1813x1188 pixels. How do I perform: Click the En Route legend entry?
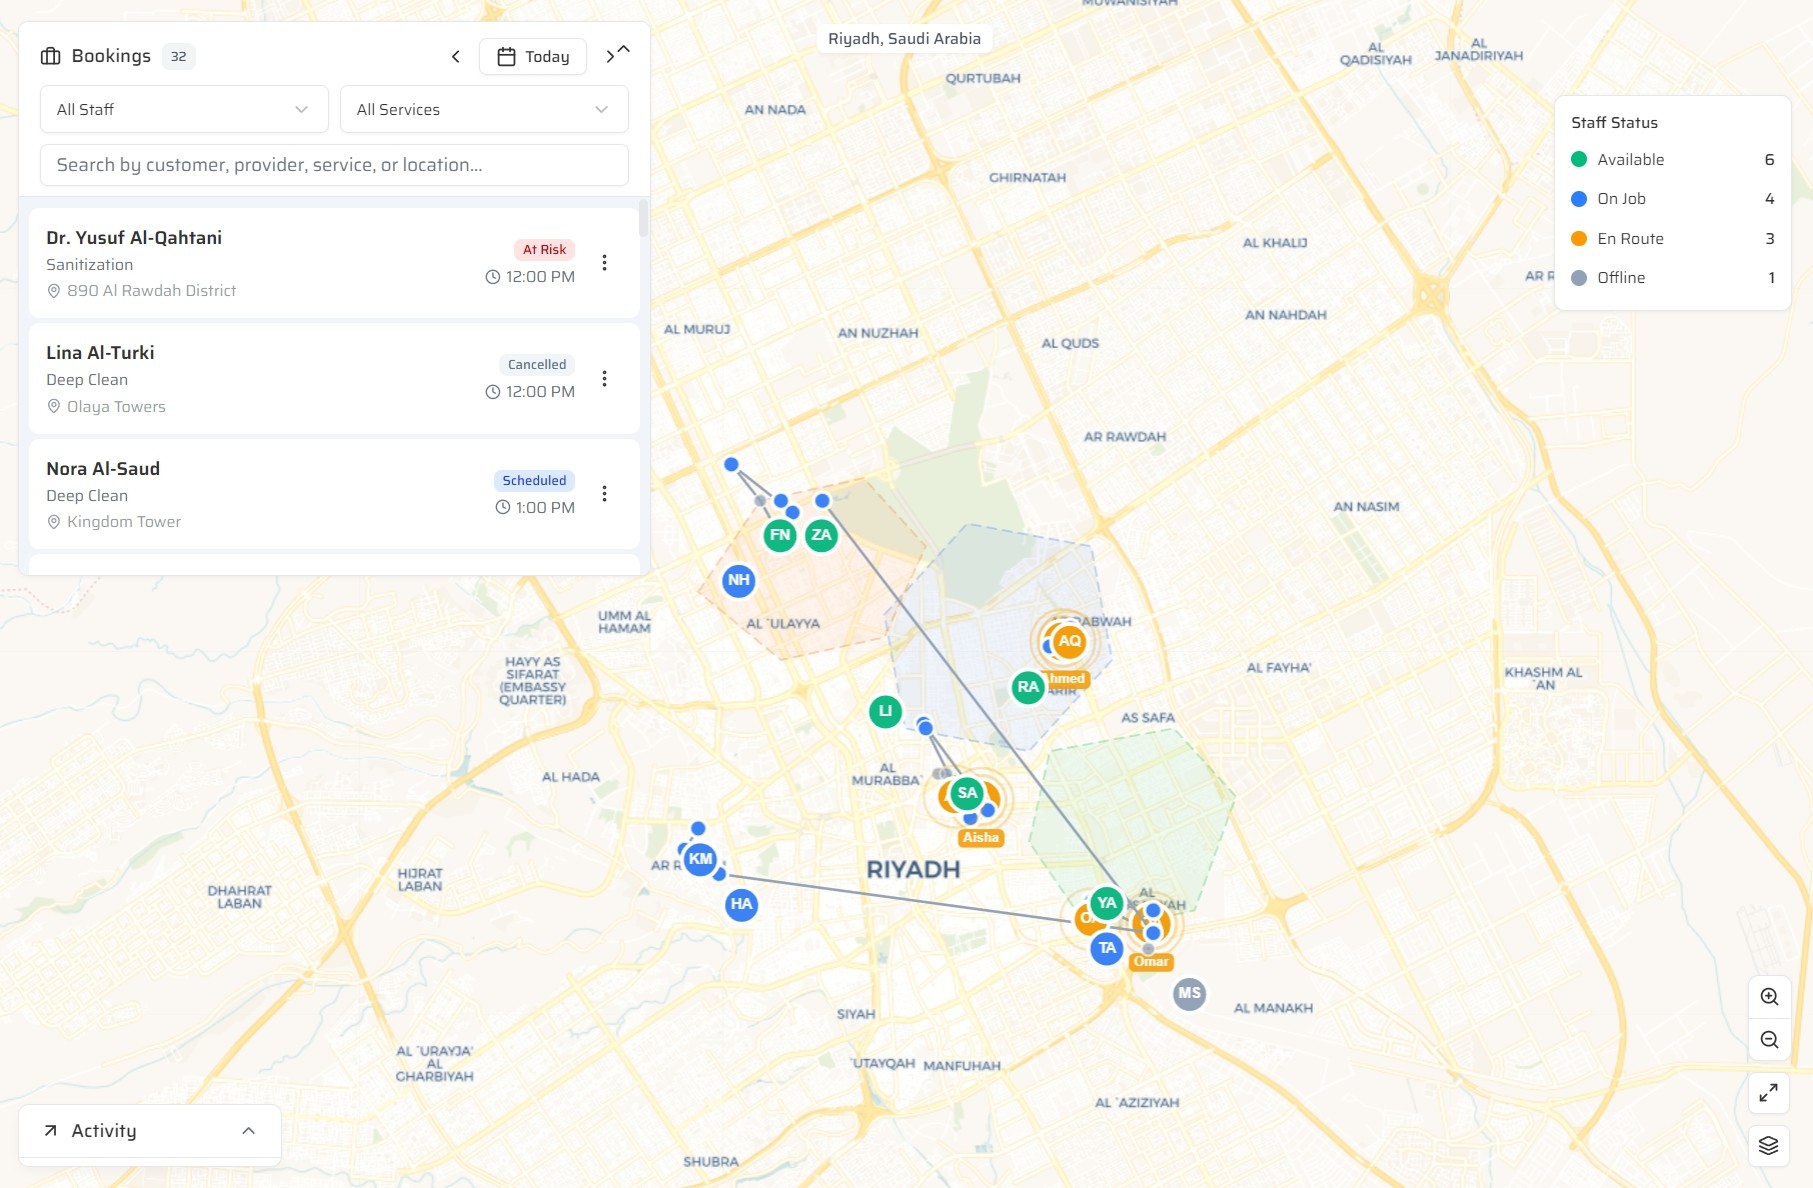coord(1672,239)
